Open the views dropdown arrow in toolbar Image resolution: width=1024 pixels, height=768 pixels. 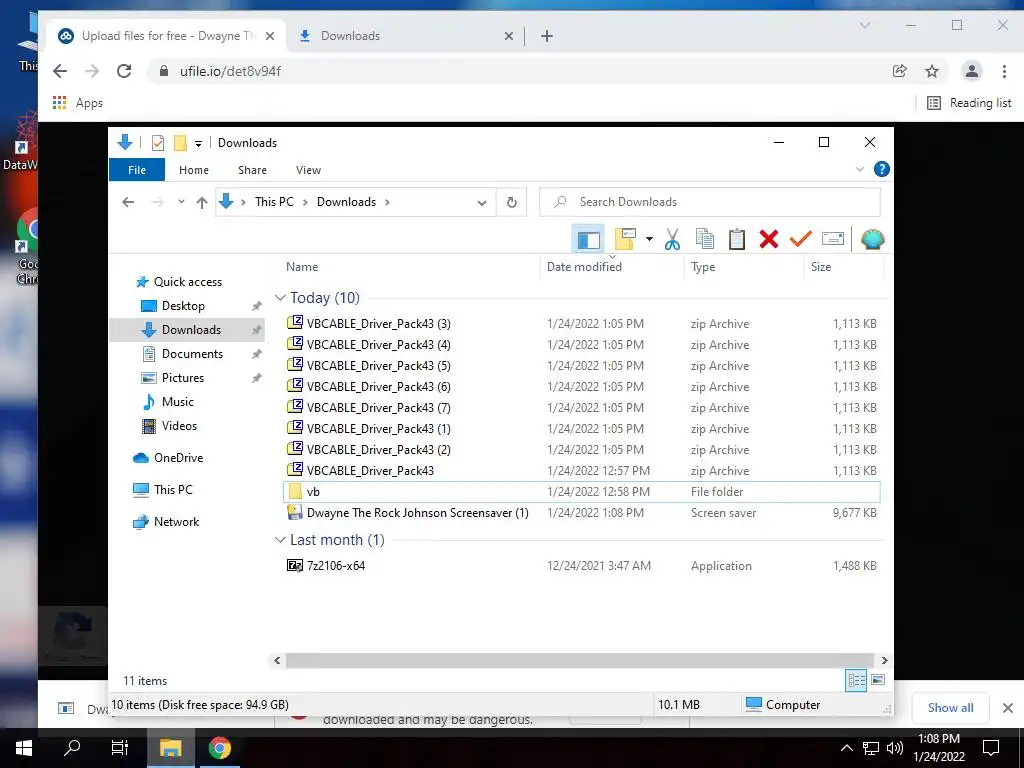coord(649,239)
